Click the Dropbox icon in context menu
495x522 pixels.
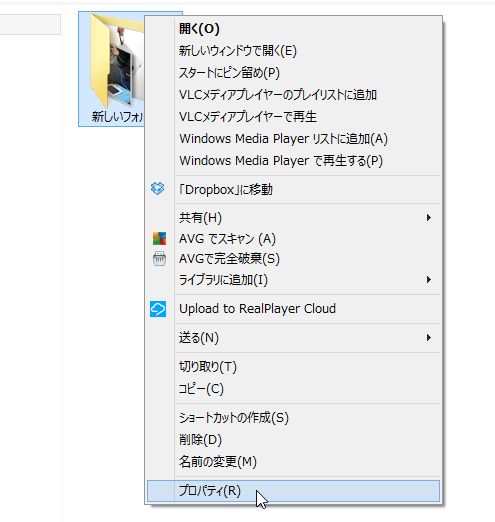pos(157,189)
